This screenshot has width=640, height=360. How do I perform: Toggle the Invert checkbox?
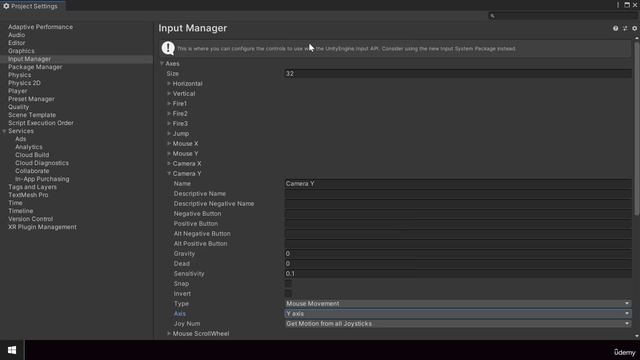click(288, 293)
